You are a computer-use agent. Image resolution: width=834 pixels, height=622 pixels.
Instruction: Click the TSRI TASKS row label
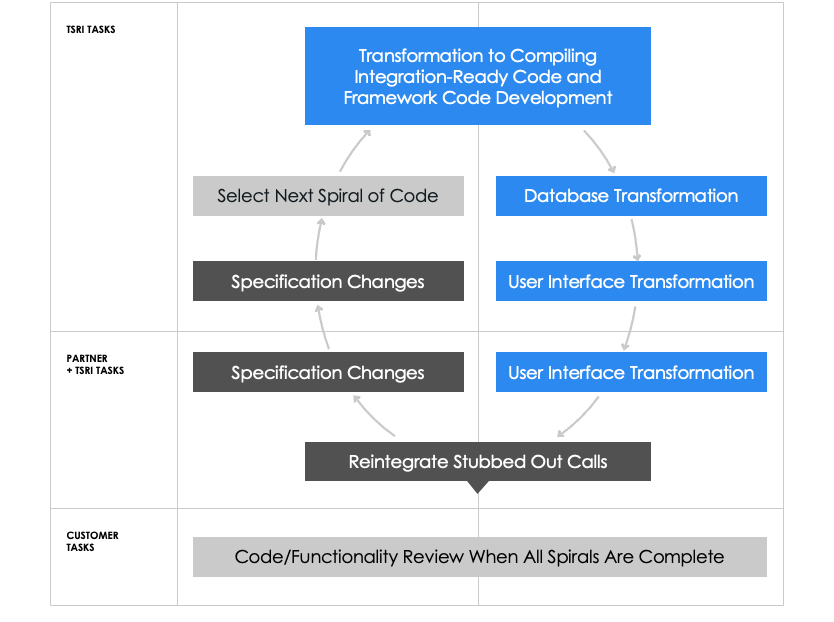(x=91, y=30)
